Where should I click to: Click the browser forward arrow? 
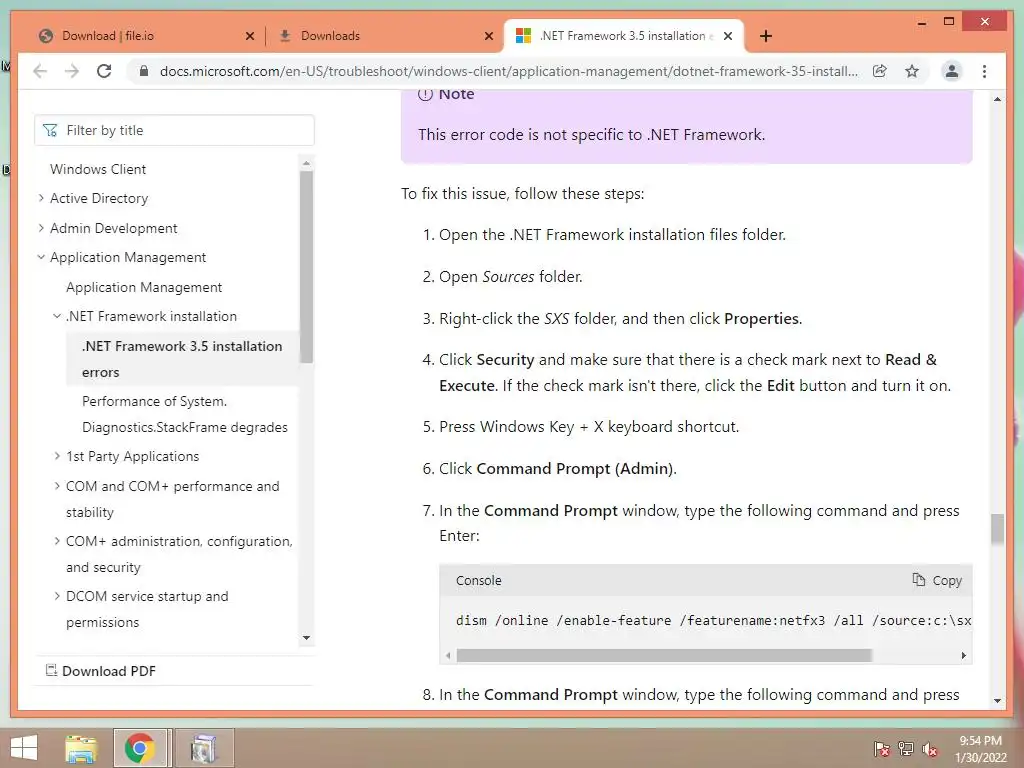(x=72, y=71)
